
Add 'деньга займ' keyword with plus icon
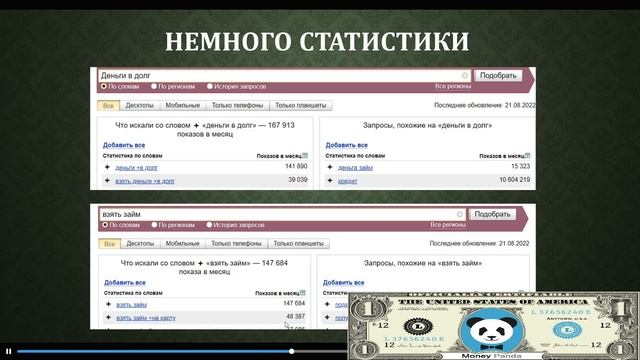tap(330, 167)
